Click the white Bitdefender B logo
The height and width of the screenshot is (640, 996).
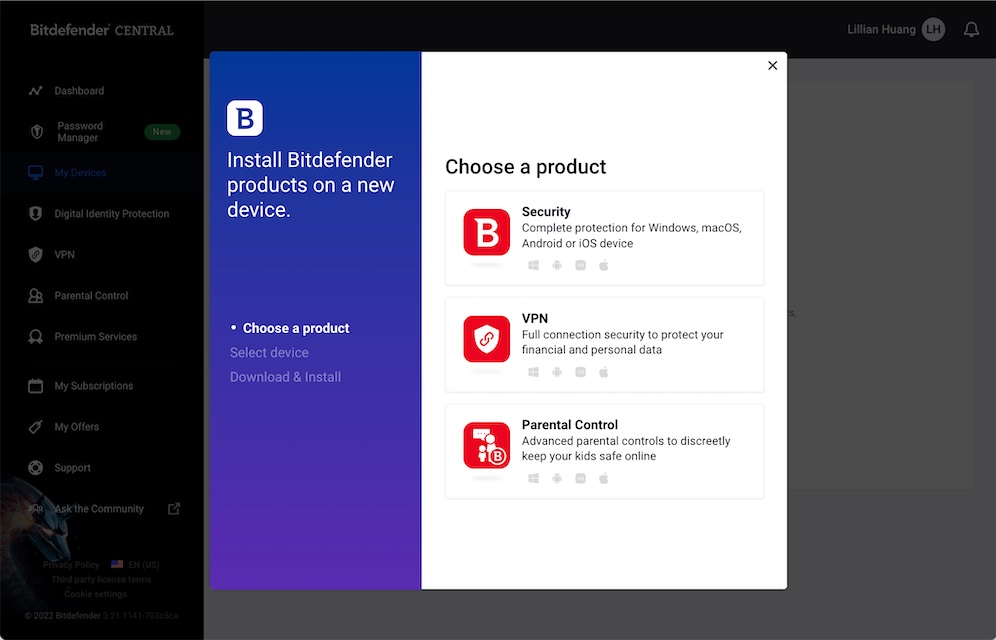point(245,118)
